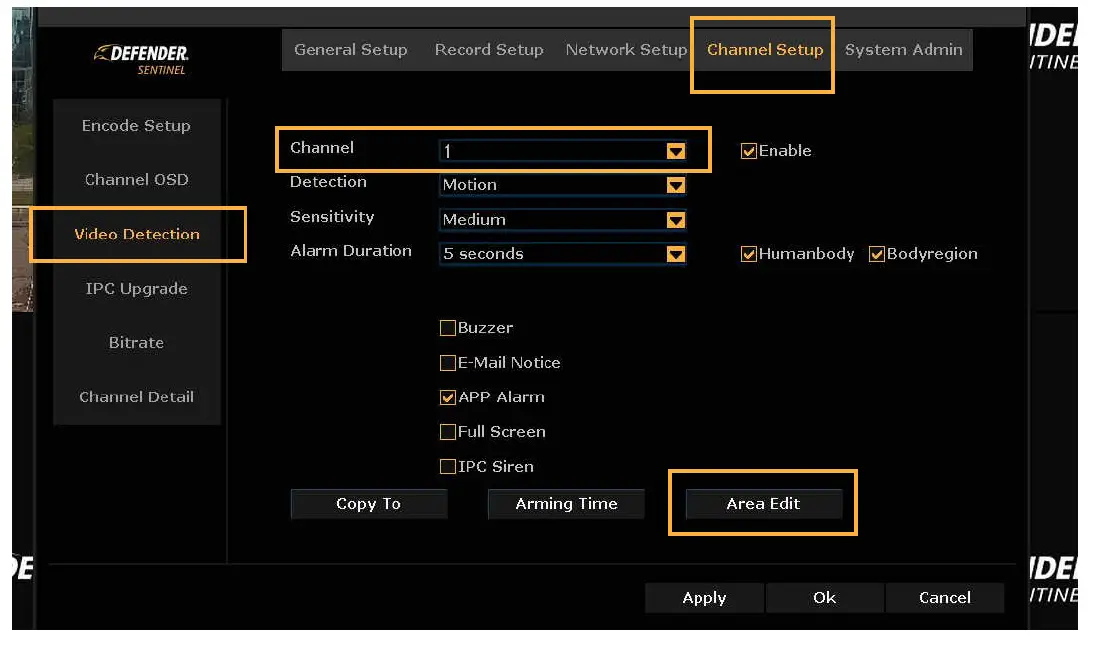Open the General Setup tab
The width and height of the screenshot is (1115, 658).
(x=351, y=50)
